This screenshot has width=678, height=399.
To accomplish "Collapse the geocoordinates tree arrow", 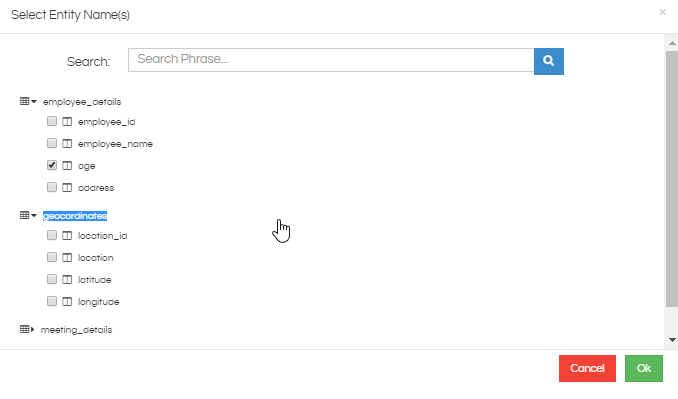I will pos(34,215).
